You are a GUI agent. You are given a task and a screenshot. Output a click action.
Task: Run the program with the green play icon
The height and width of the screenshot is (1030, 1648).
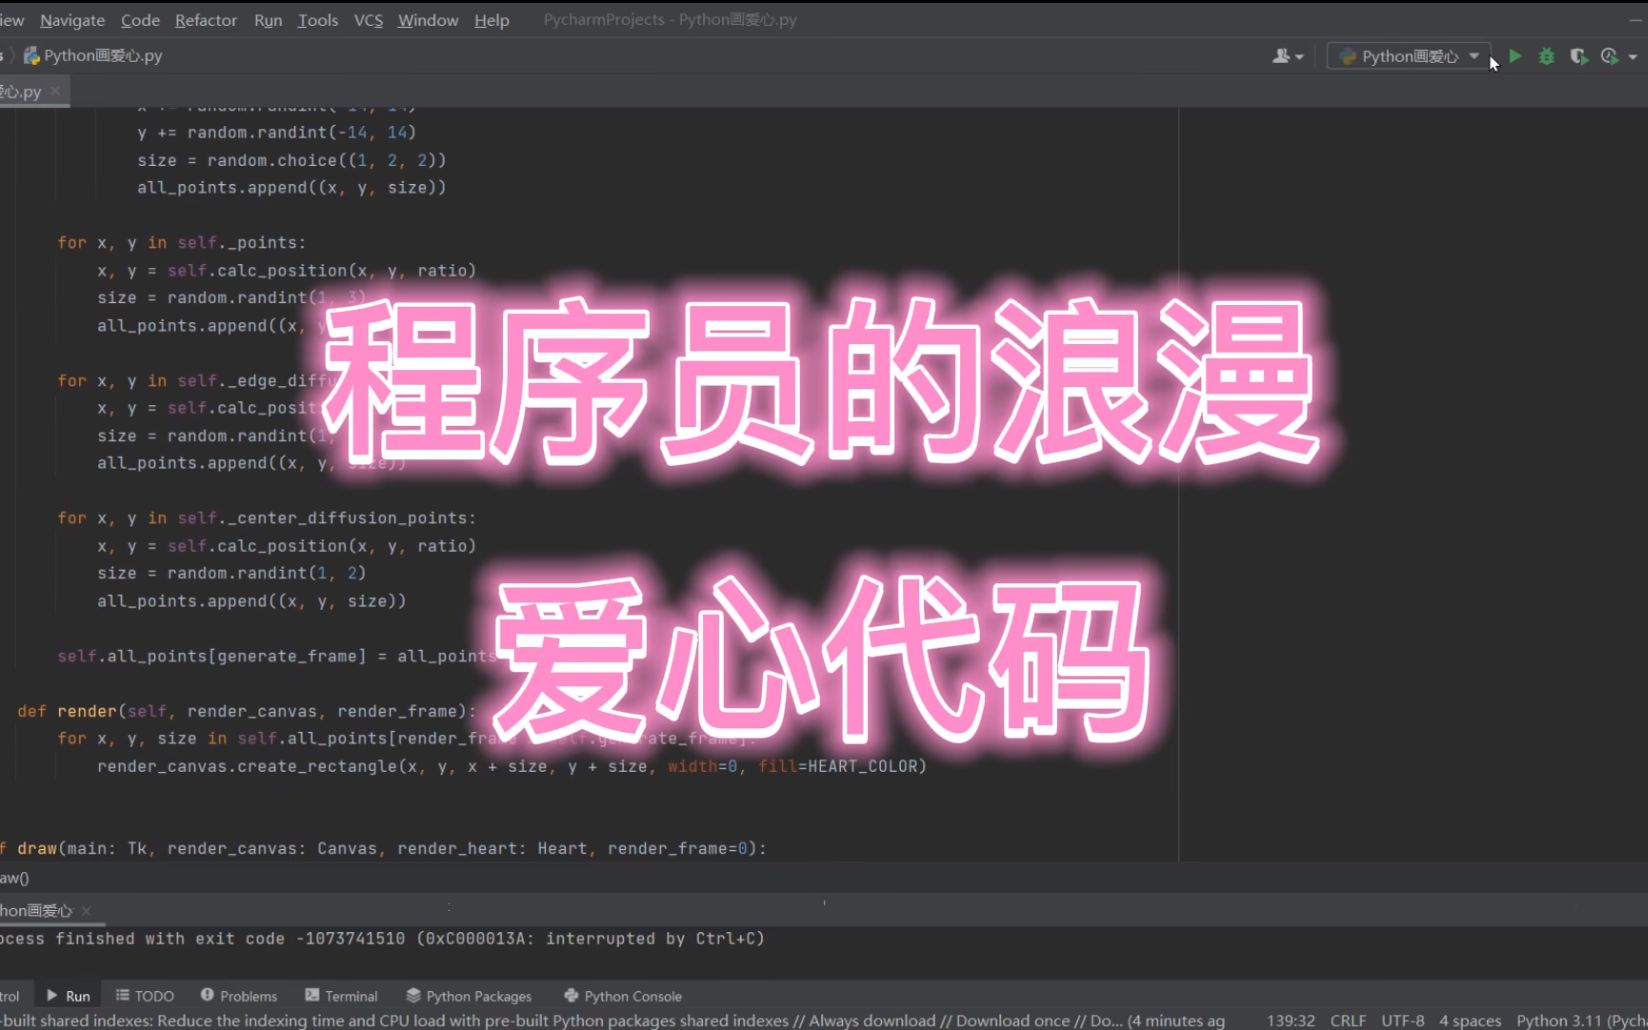1515,57
